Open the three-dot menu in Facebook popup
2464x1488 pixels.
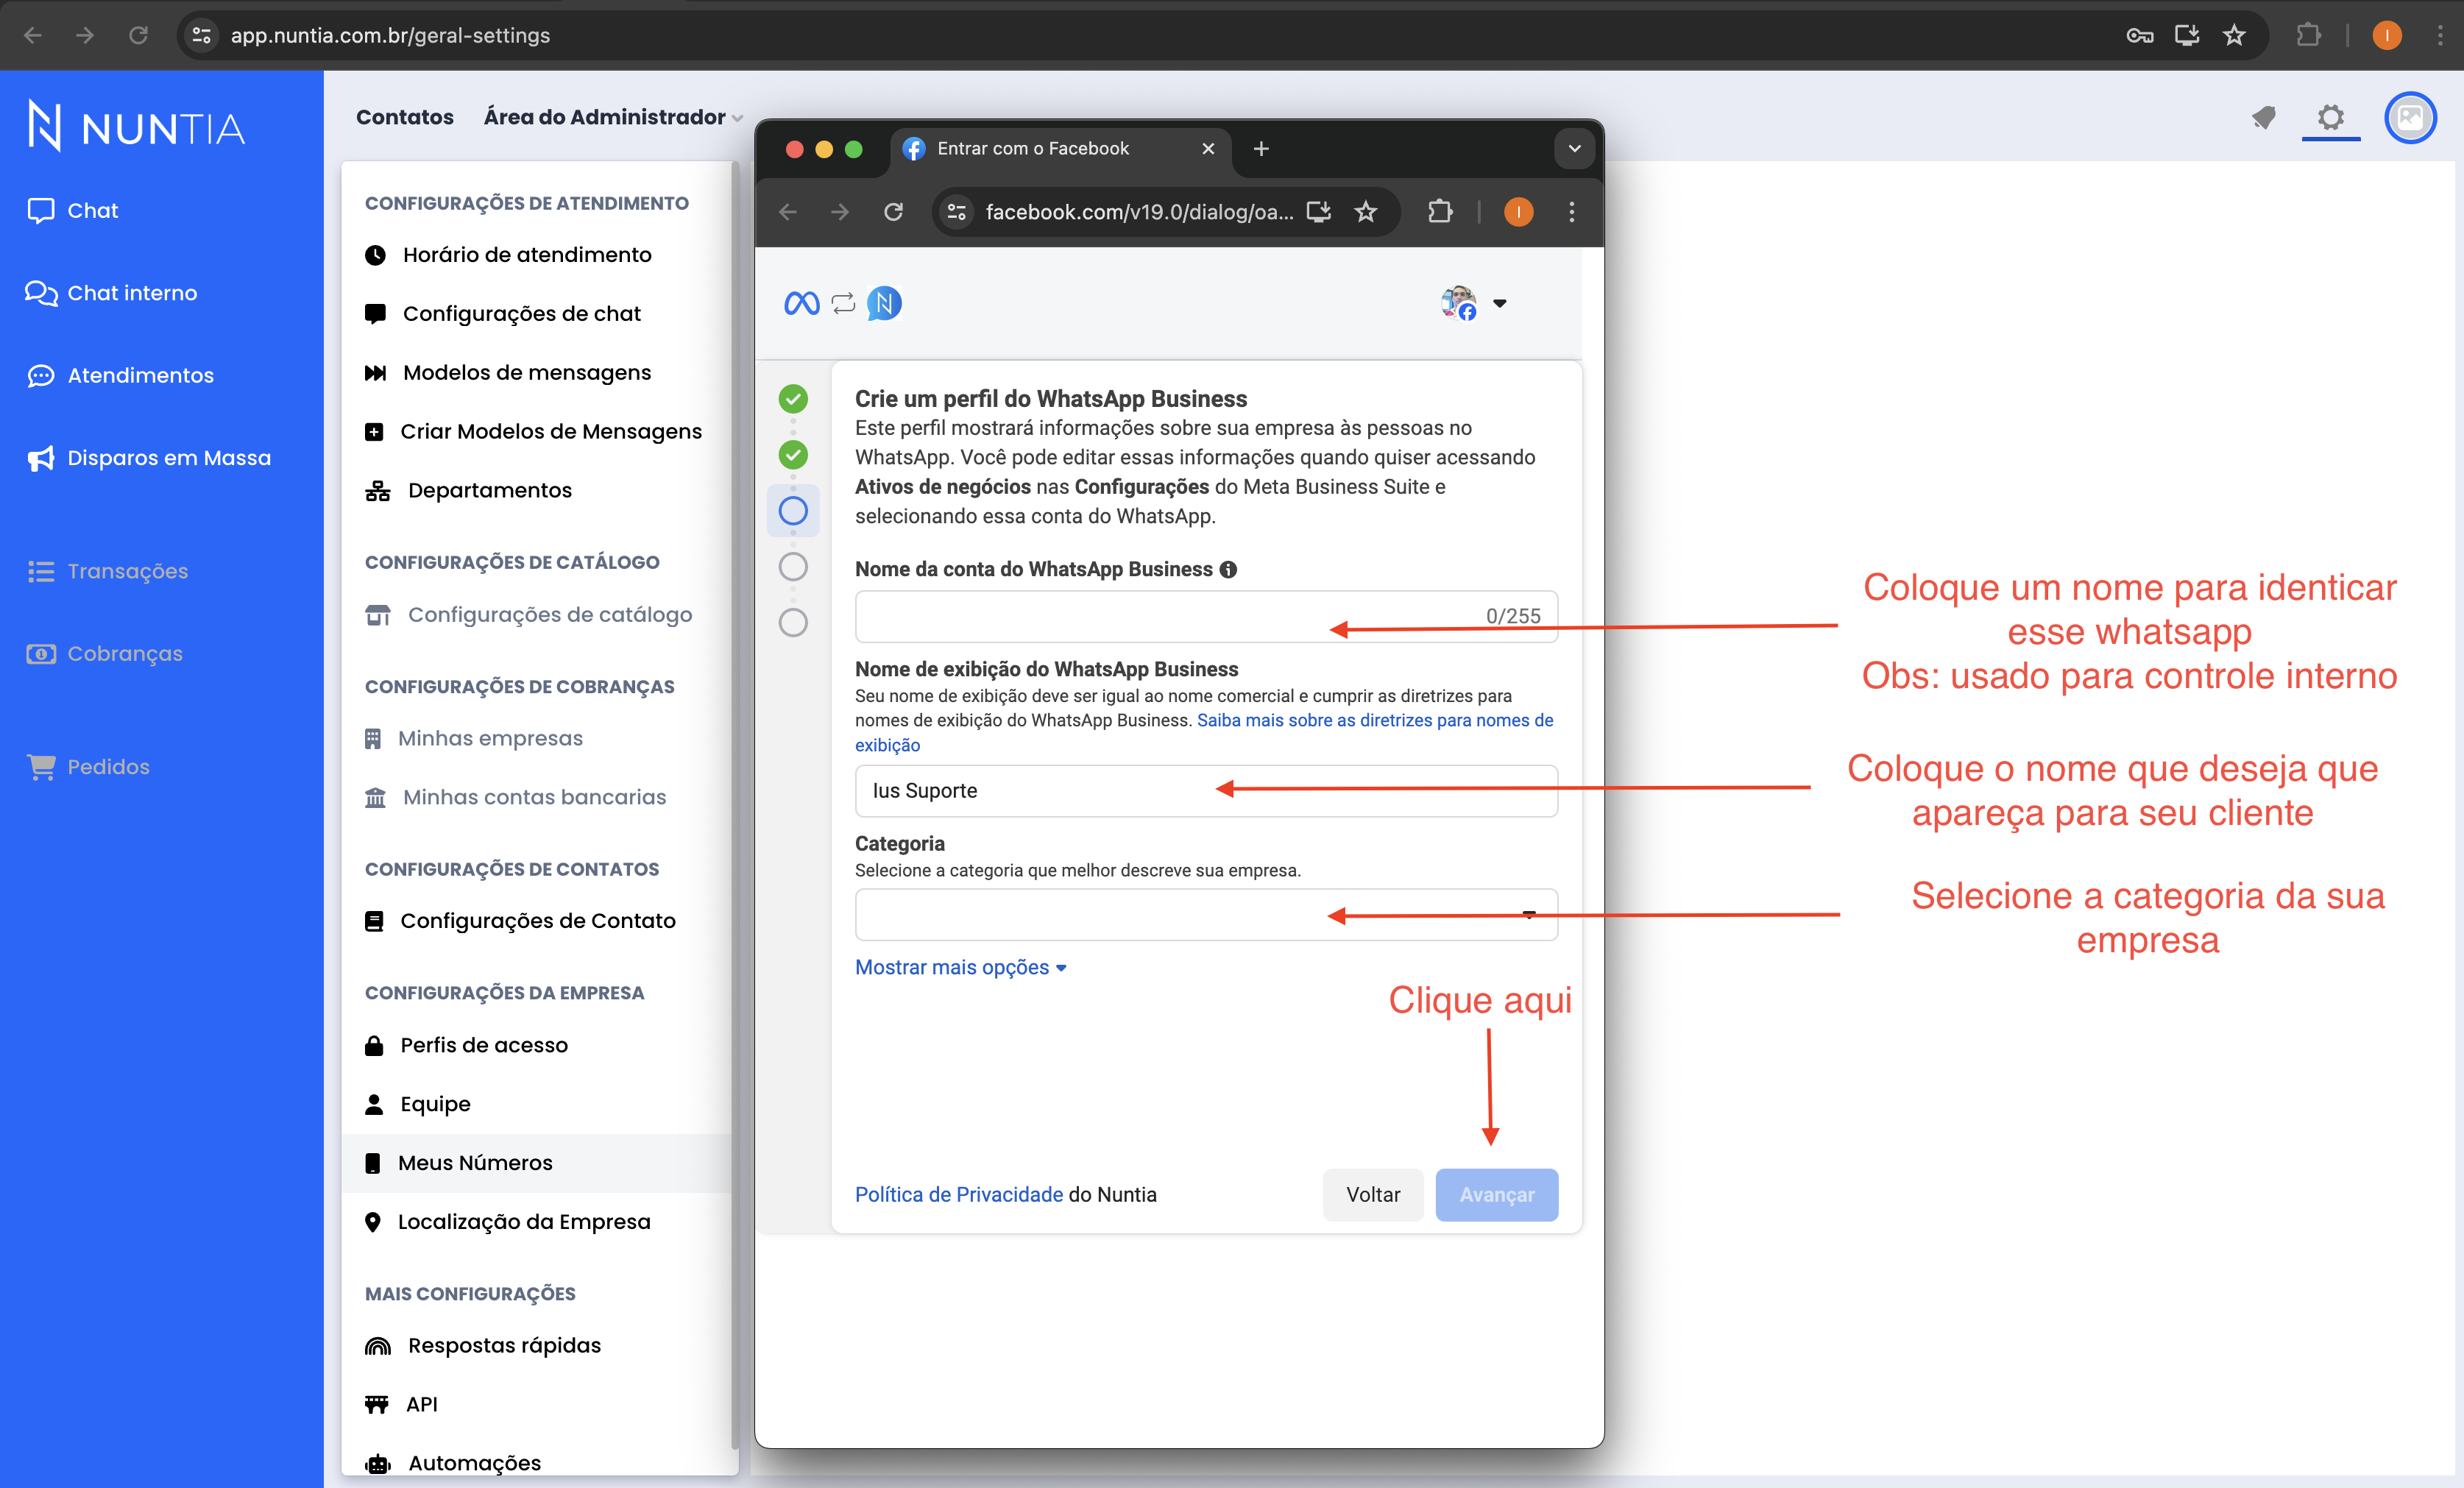(1572, 212)
